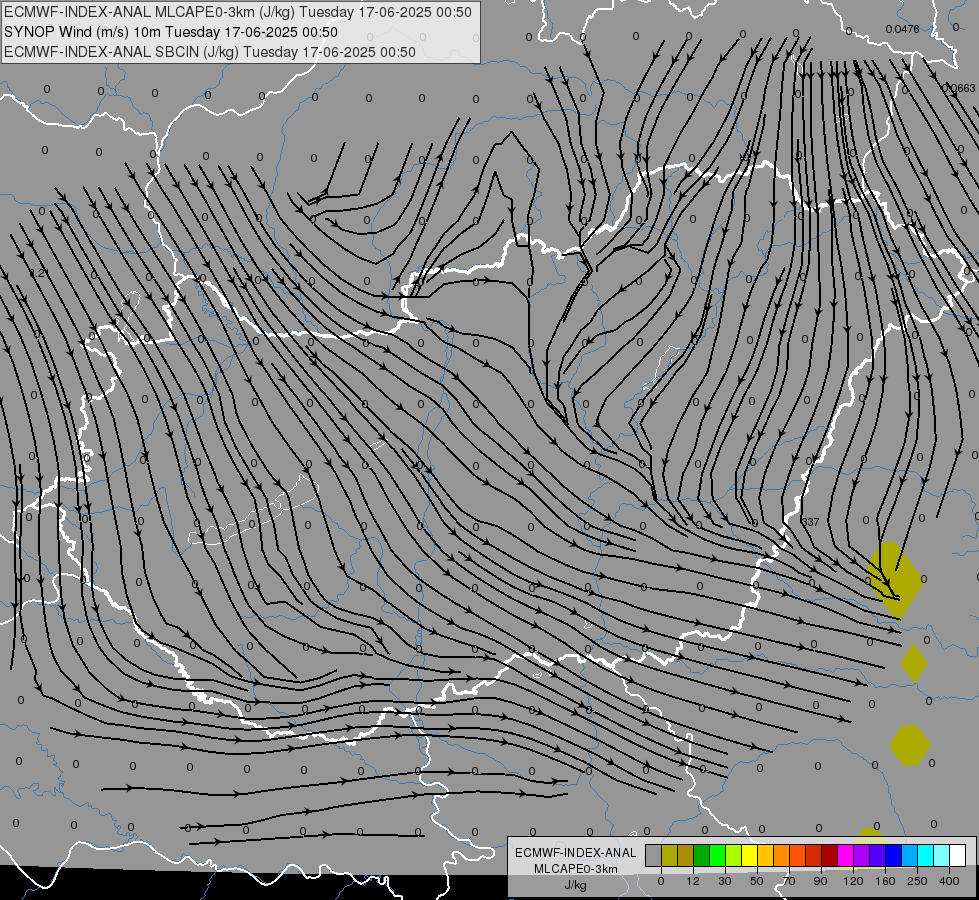979x900 pixels.
Task: Click the MLCAPE0-3km title line at top
Action: pos(238,12)
